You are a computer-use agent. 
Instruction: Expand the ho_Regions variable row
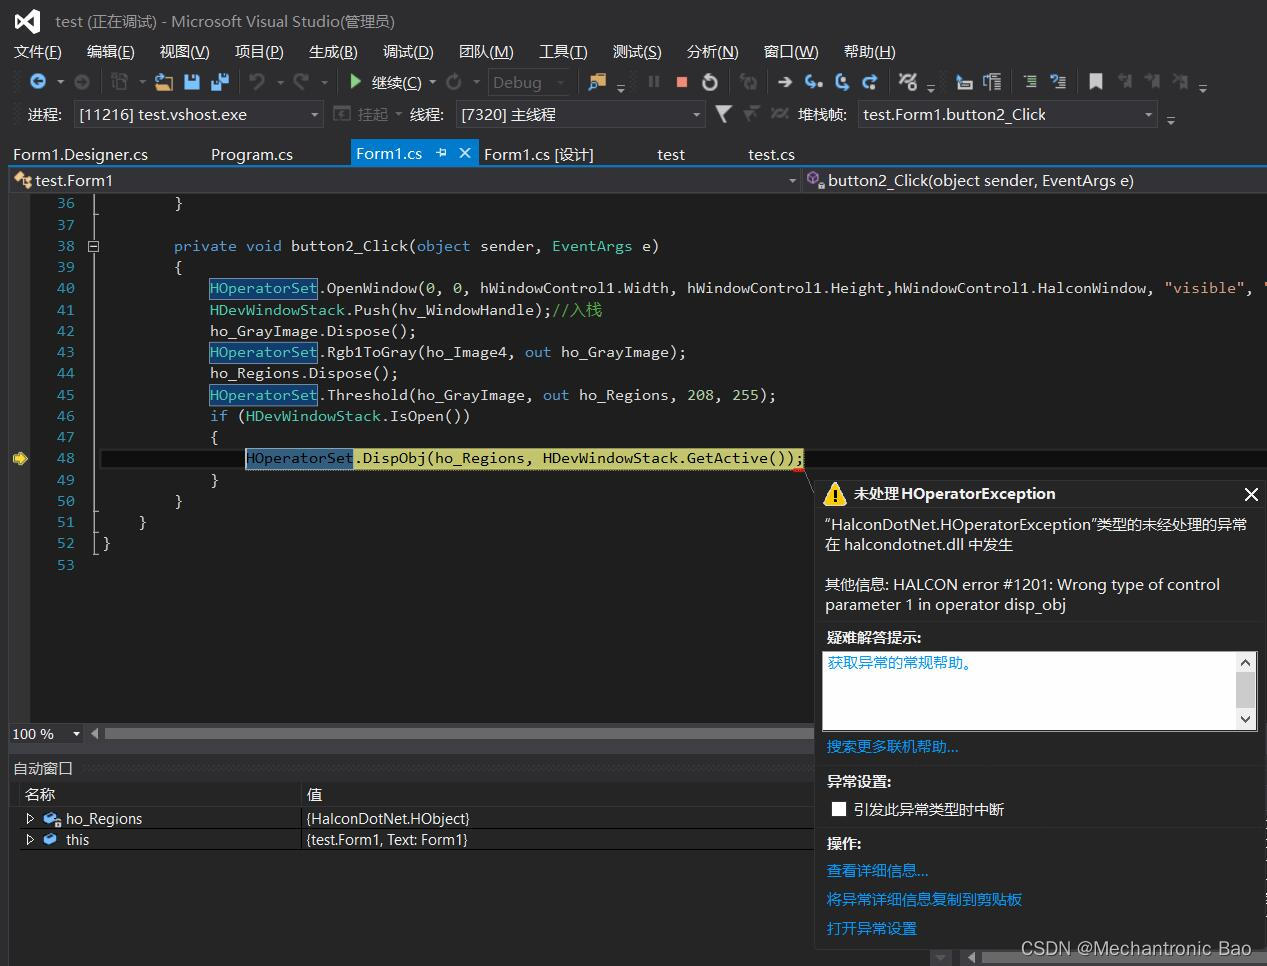pos(30,818)
